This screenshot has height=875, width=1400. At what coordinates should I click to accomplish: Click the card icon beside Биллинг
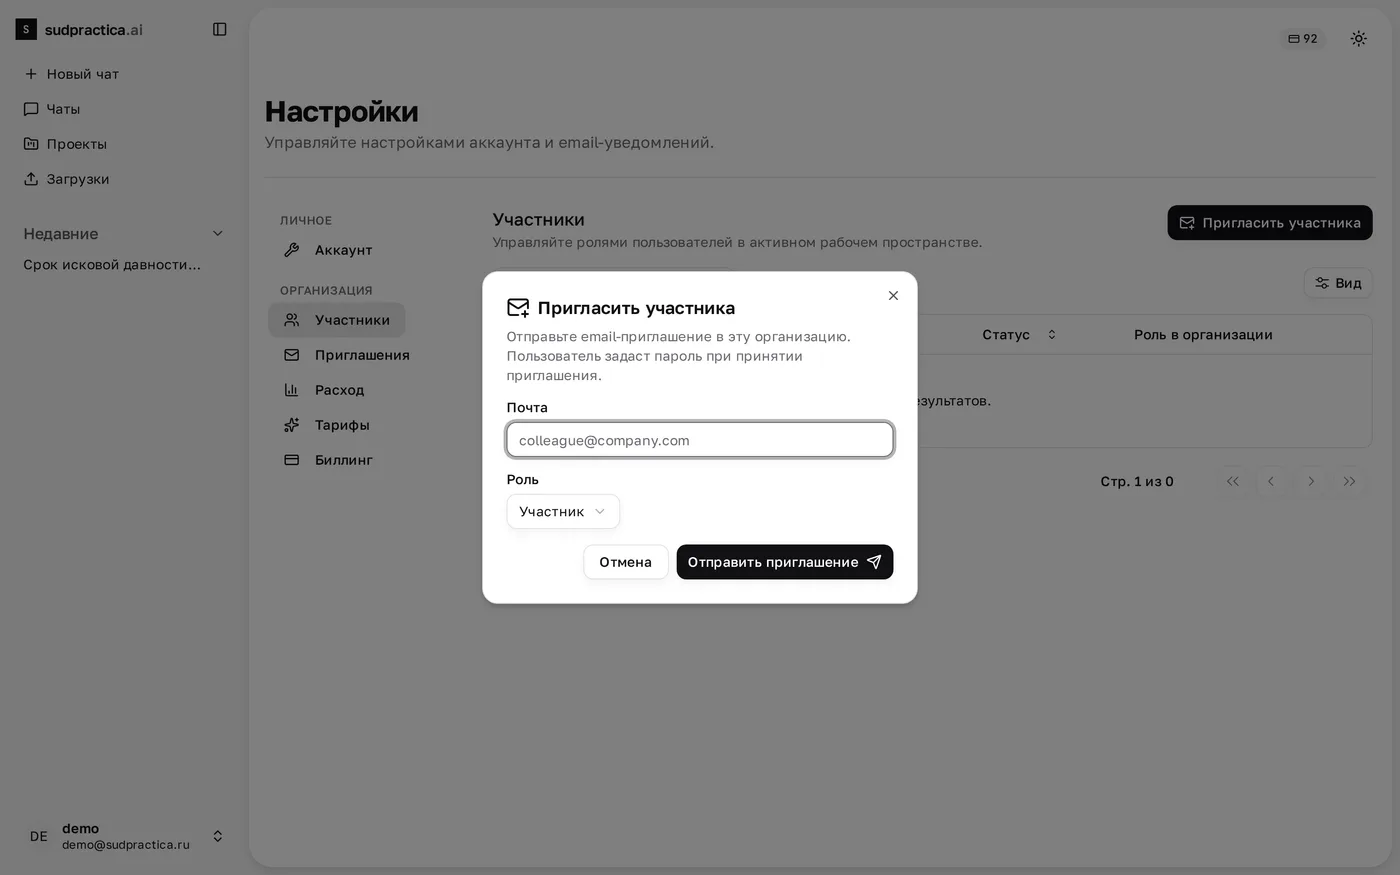click(x=292, y=460)
